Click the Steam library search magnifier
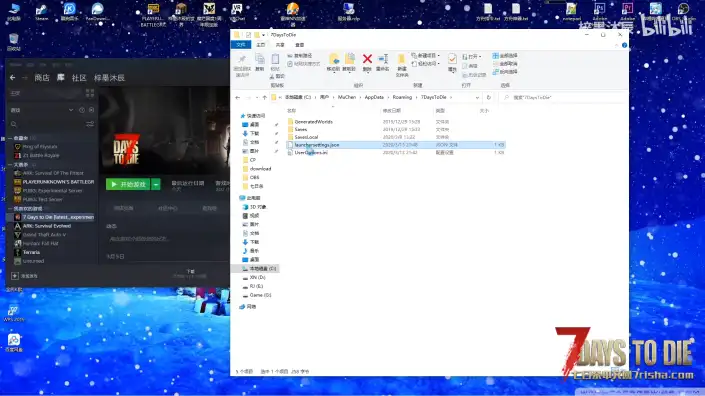 [14, 124]
